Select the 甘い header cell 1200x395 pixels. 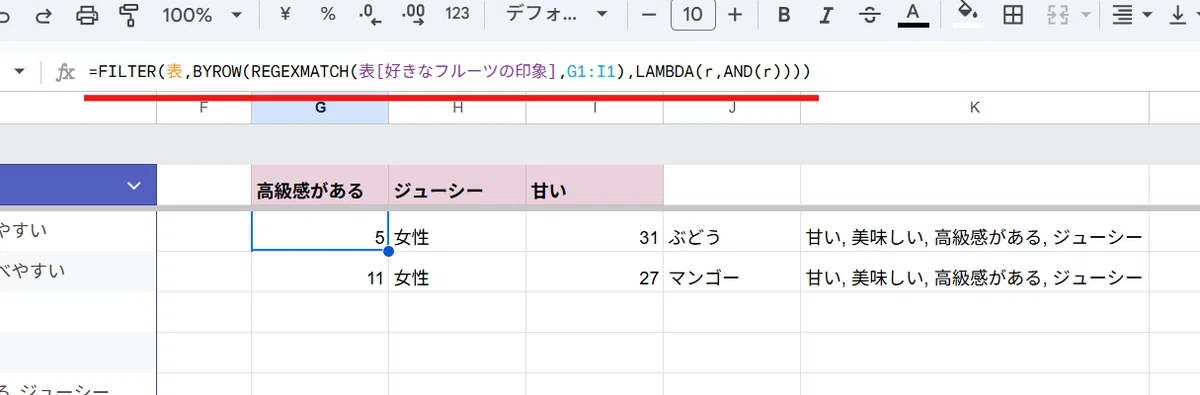[594, 185]
